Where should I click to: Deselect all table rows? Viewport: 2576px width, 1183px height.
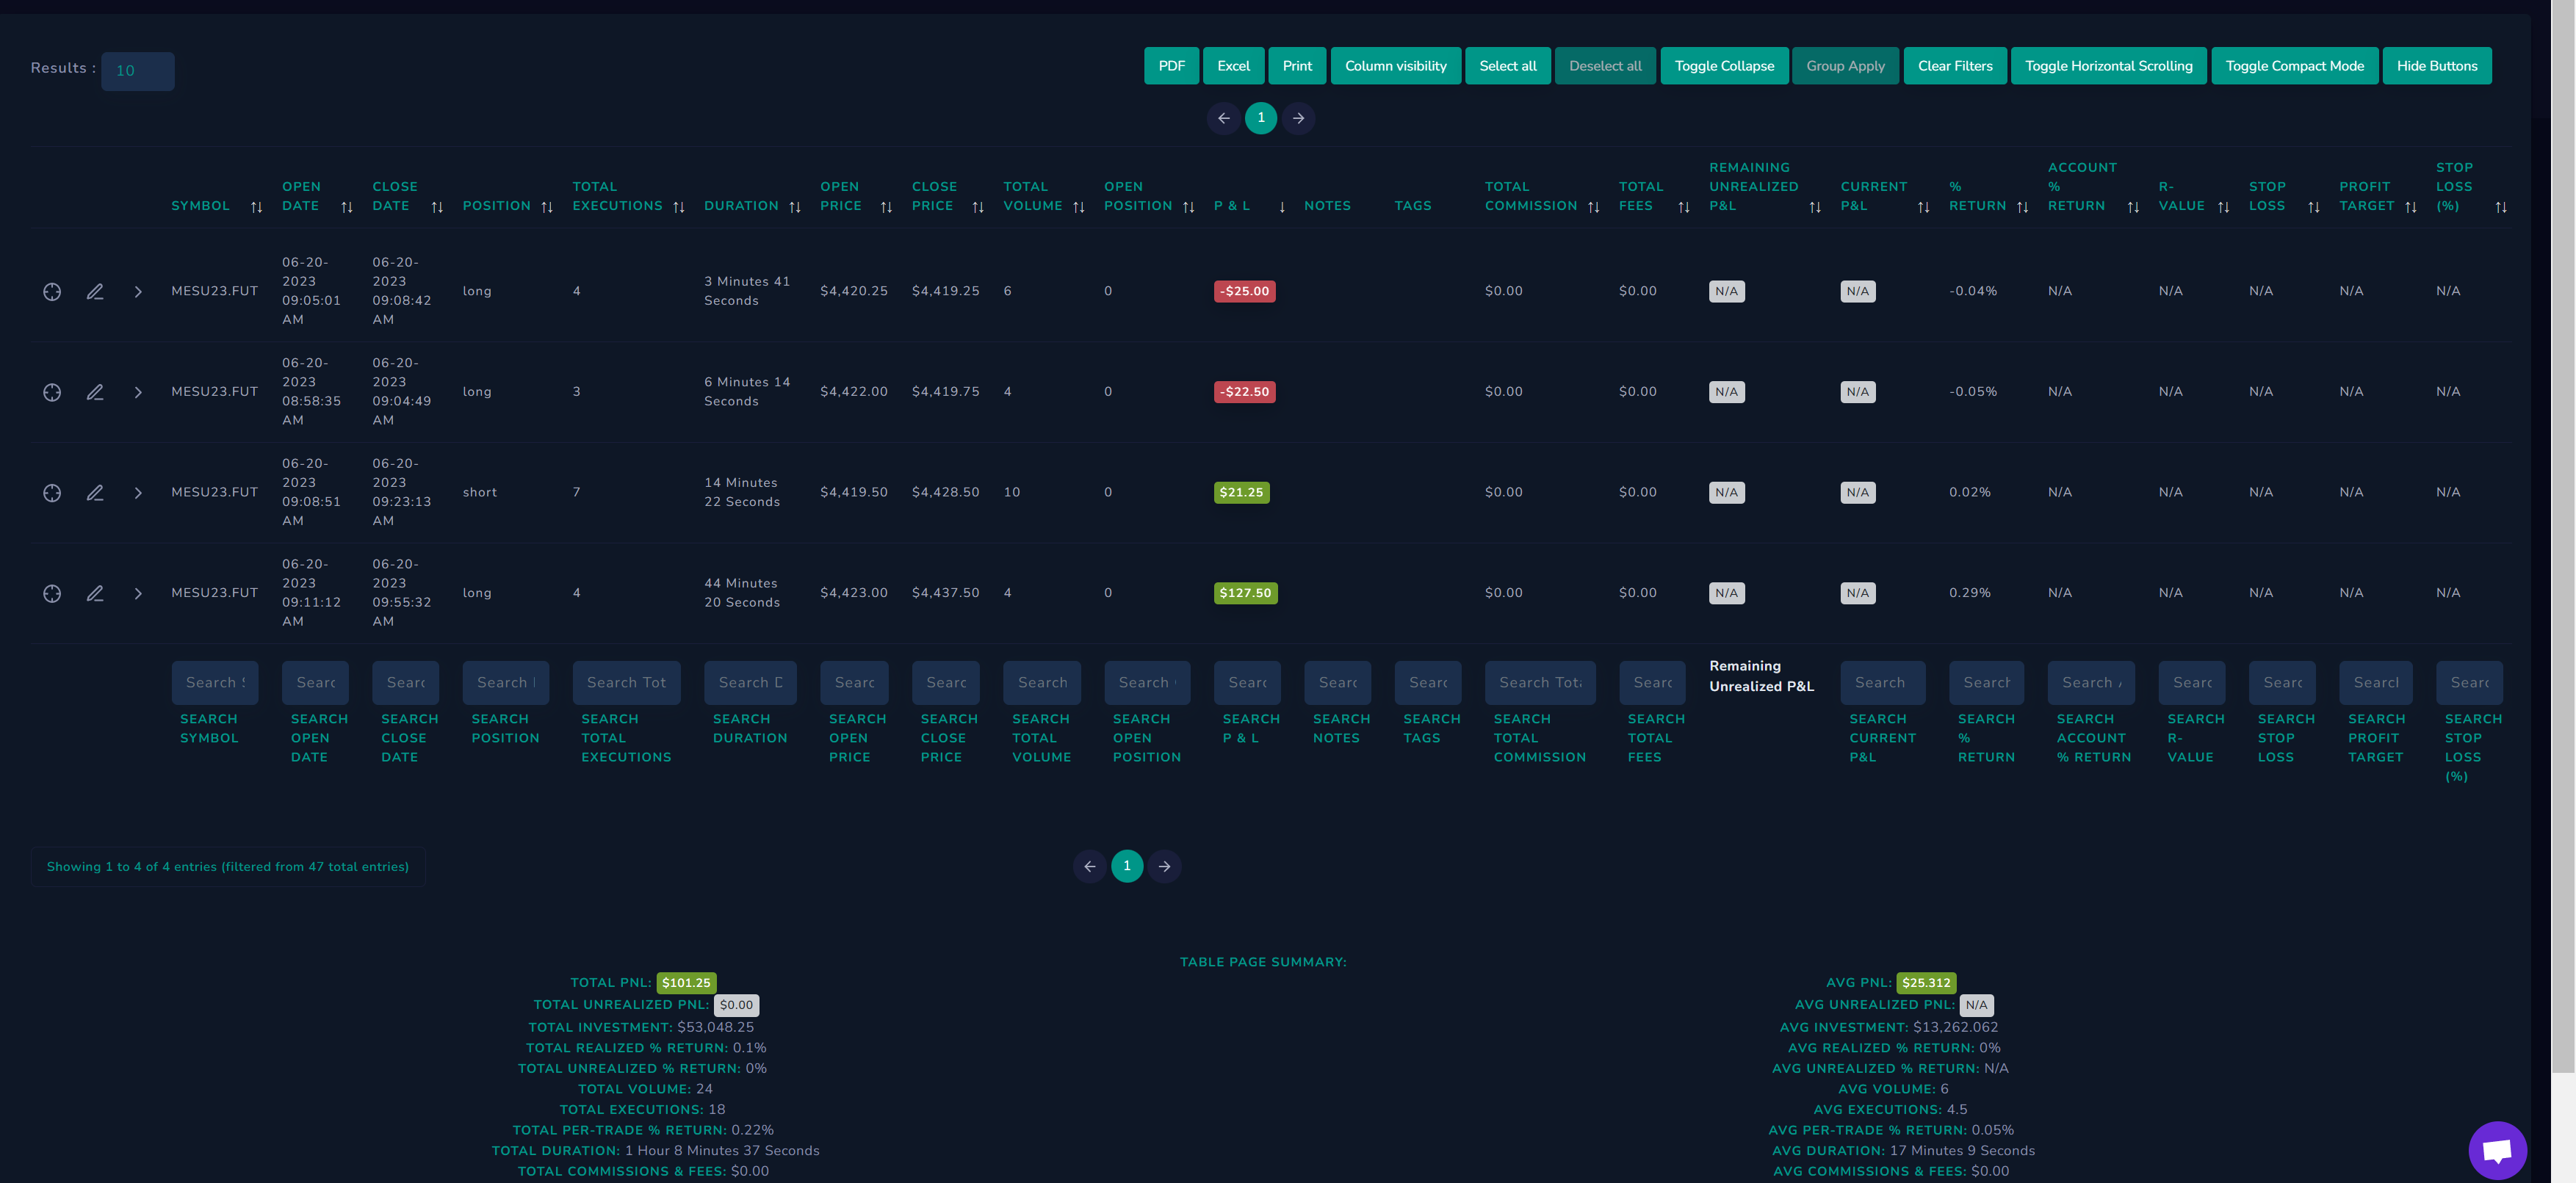pos(1605,66)
